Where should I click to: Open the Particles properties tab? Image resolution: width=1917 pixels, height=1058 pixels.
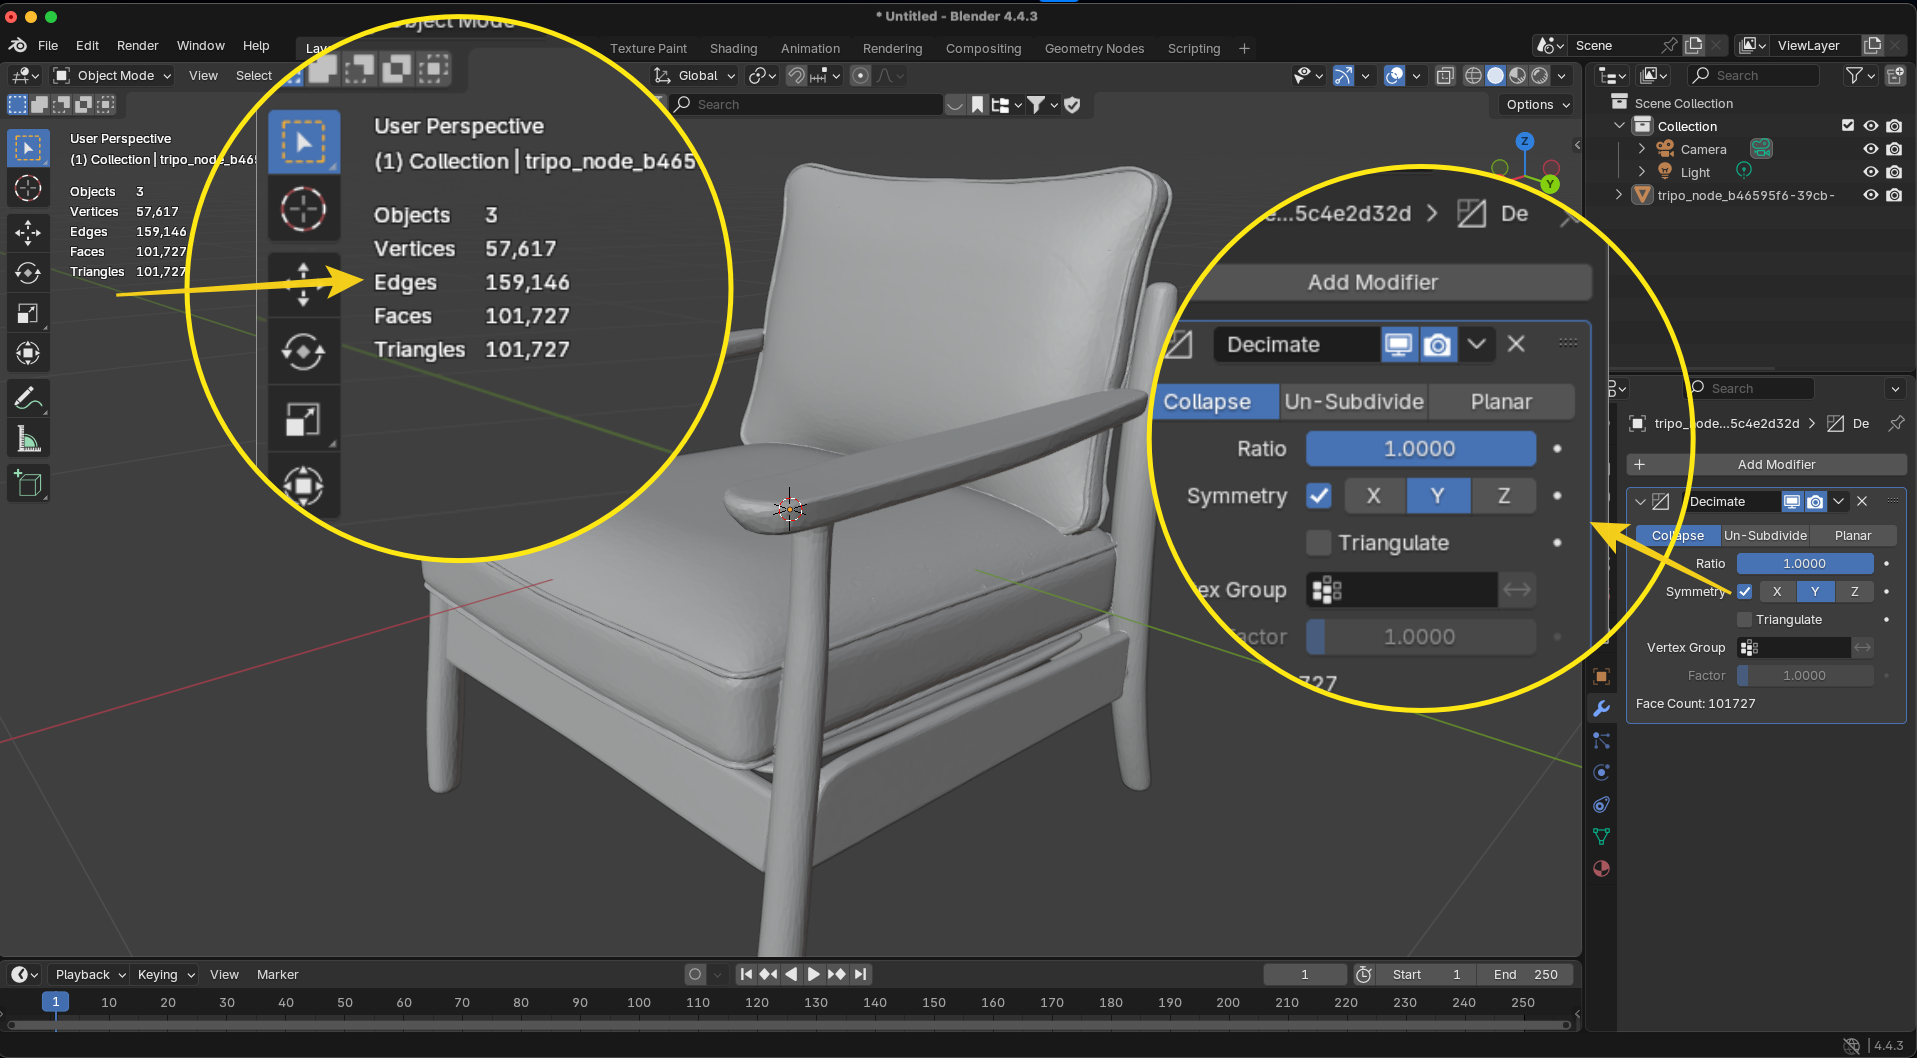[x=1601, y=741]
